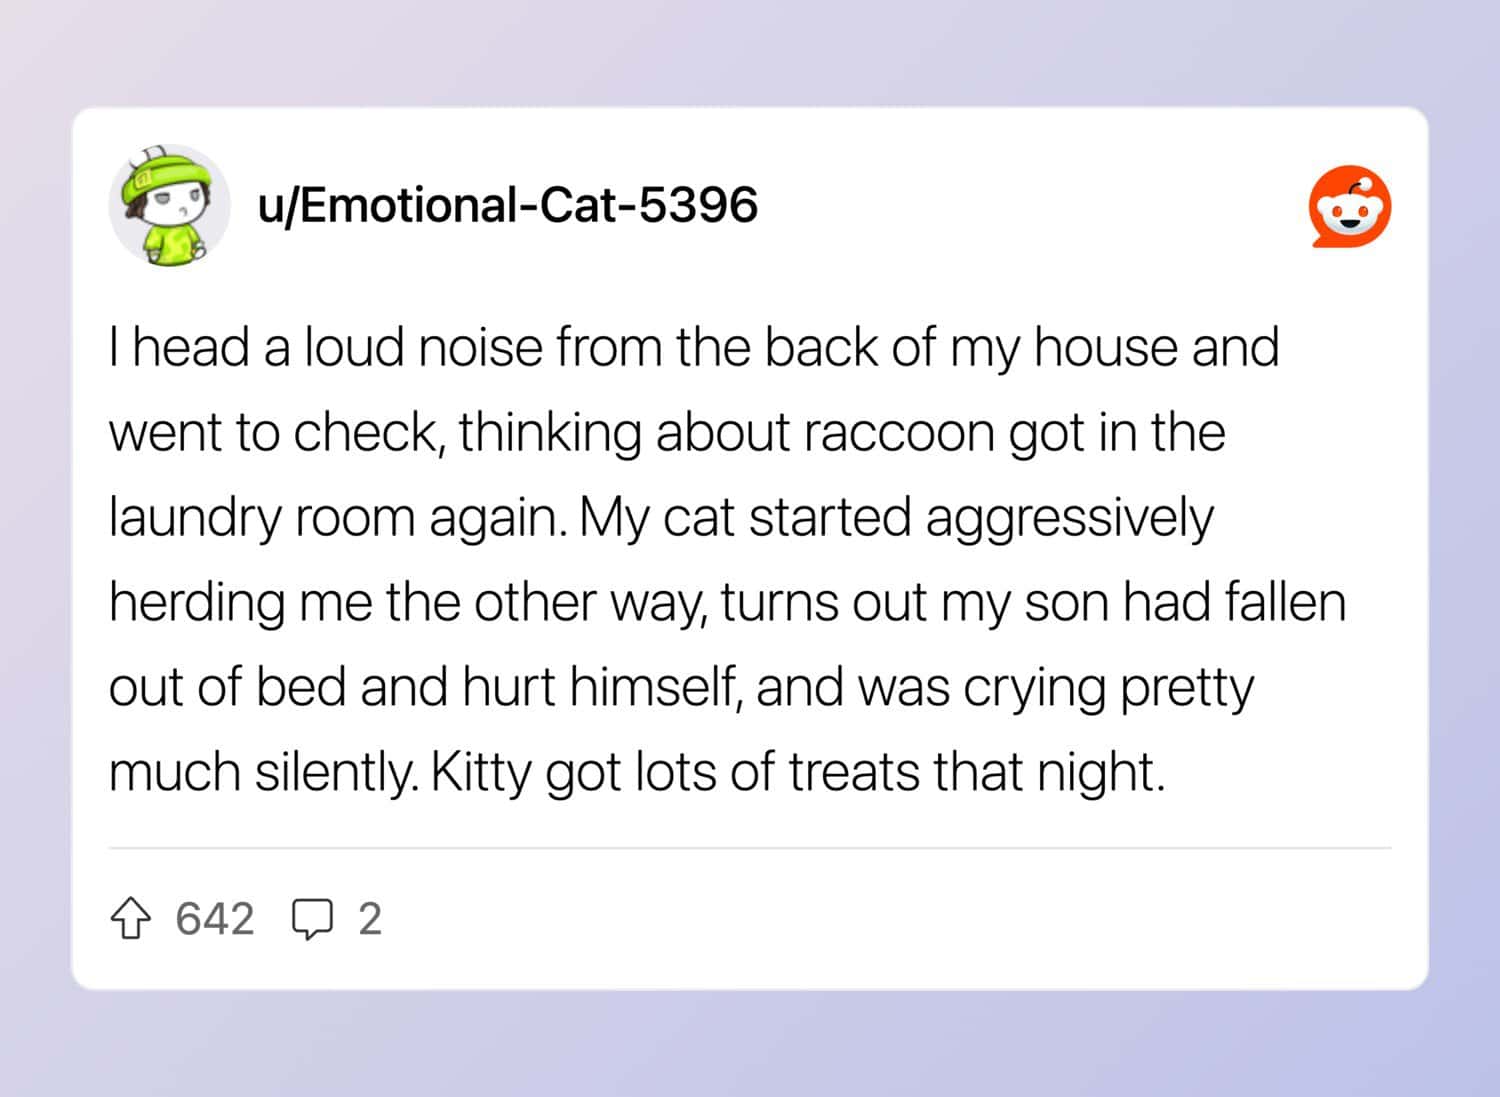Click the divider line above the vote counts

(x=750, y=848)
